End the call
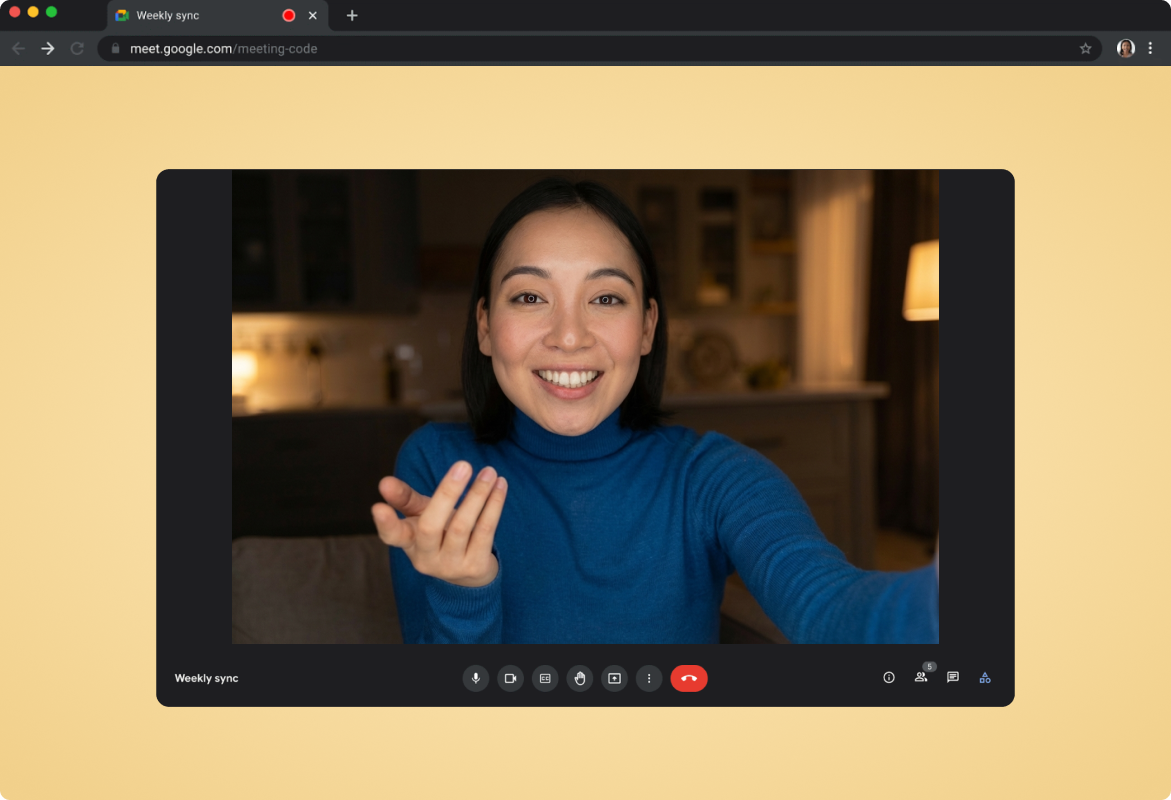Image resolution: width=1171 pixels, height=800 pixels. tap(689, 678)
